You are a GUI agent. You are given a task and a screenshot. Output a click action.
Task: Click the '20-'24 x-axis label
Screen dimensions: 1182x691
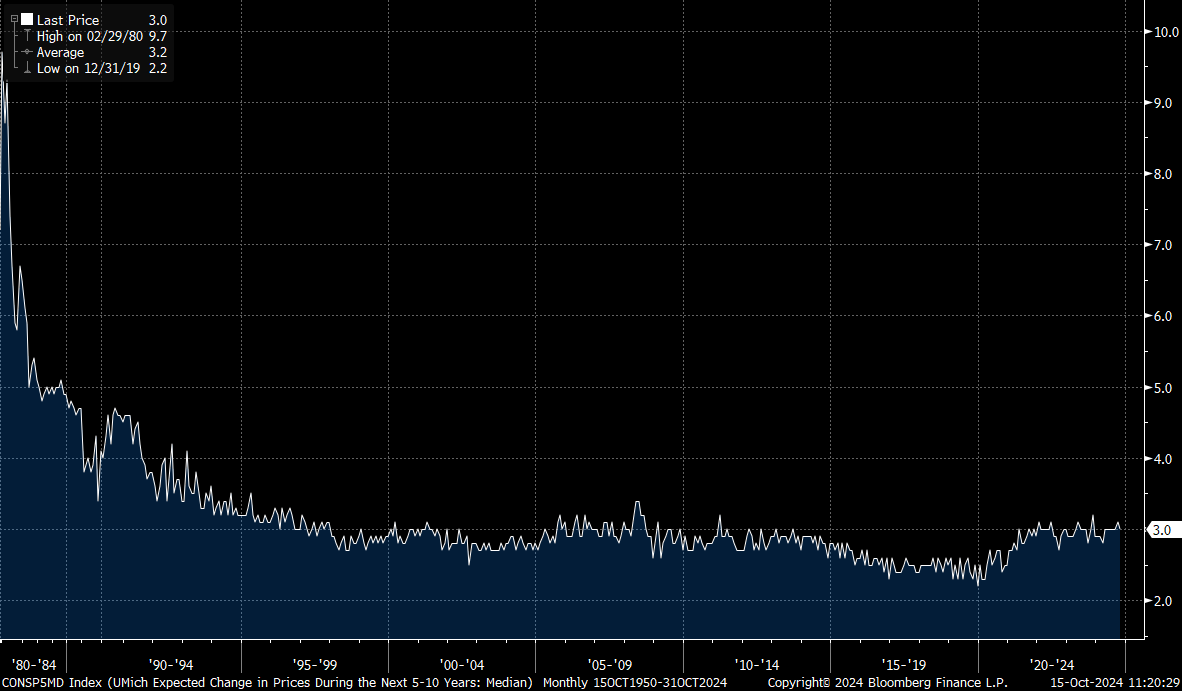pyautogui.click(x=1052, y=665)
